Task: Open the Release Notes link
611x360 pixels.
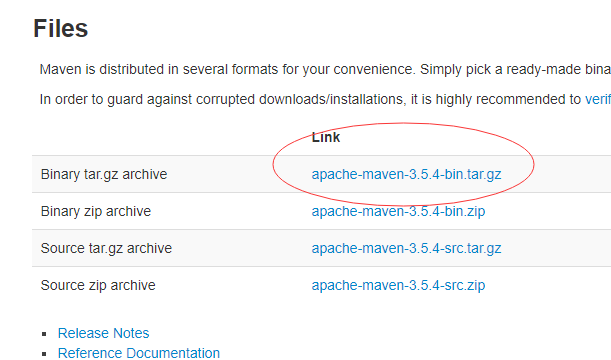Action: tap(103, 333)
